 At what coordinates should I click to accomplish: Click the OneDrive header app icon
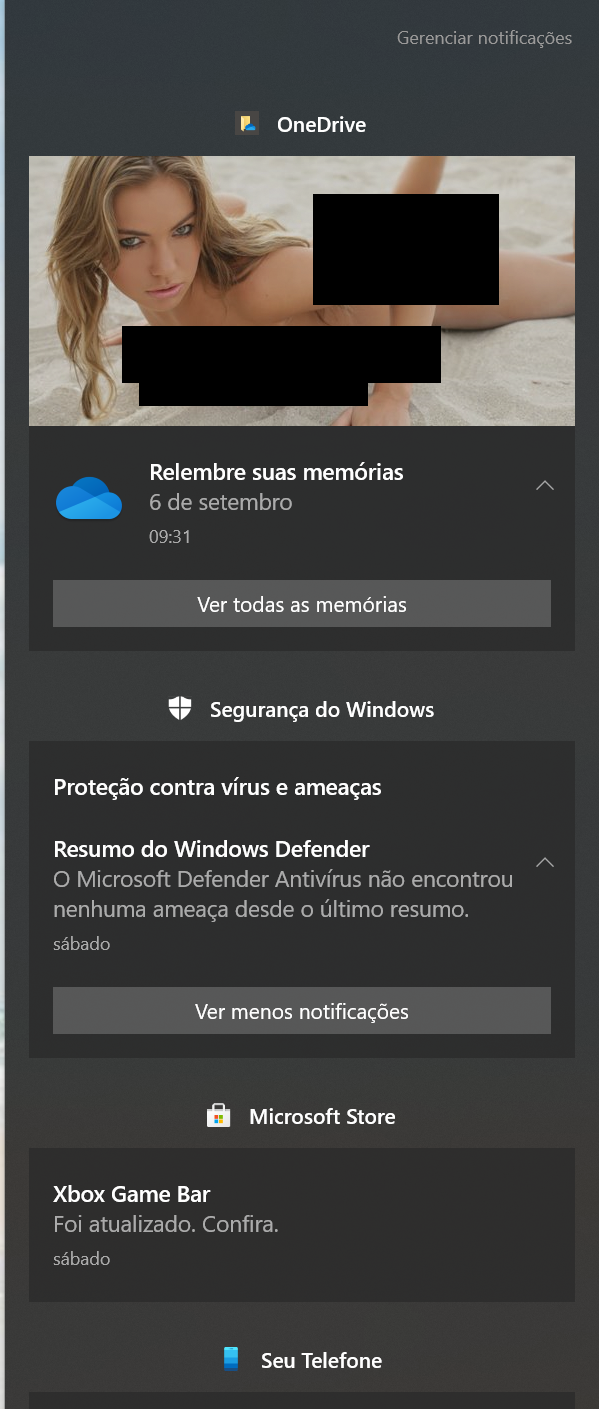(x=247, y=124)
